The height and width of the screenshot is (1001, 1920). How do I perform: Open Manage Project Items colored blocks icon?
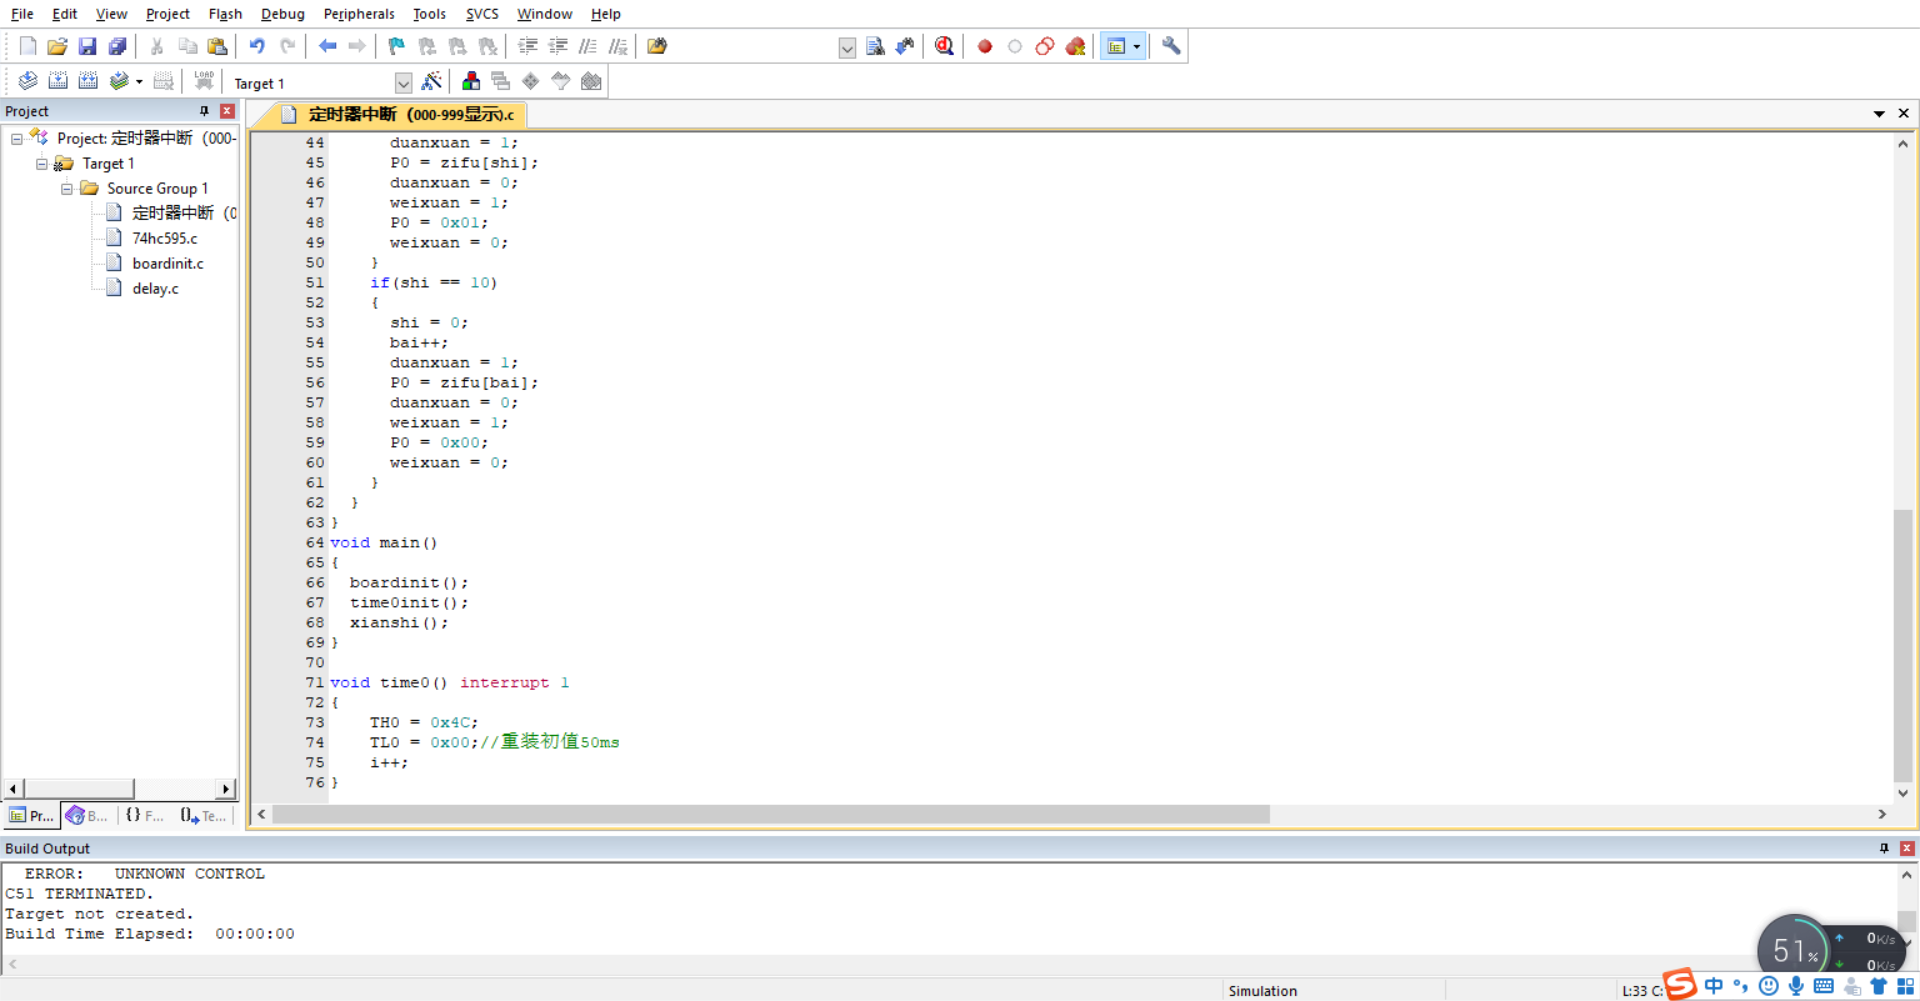coord(471,81)
